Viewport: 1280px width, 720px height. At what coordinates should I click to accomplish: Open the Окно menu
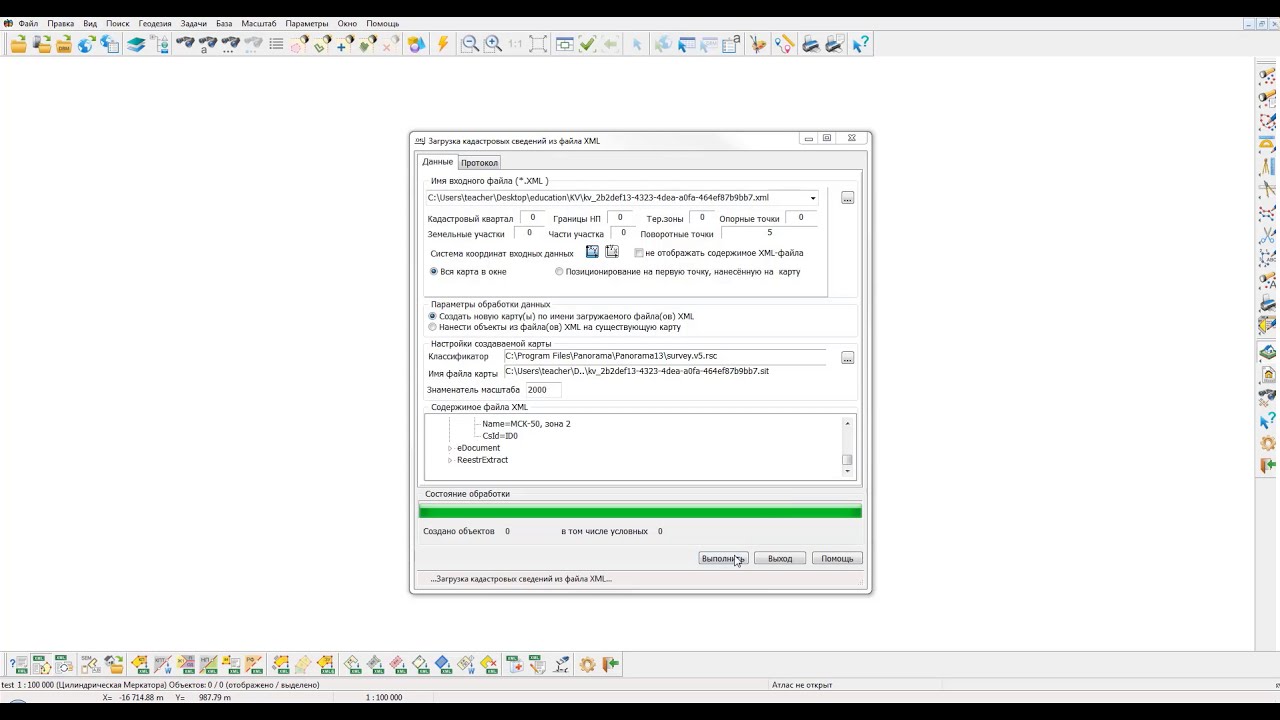point(347,23)
